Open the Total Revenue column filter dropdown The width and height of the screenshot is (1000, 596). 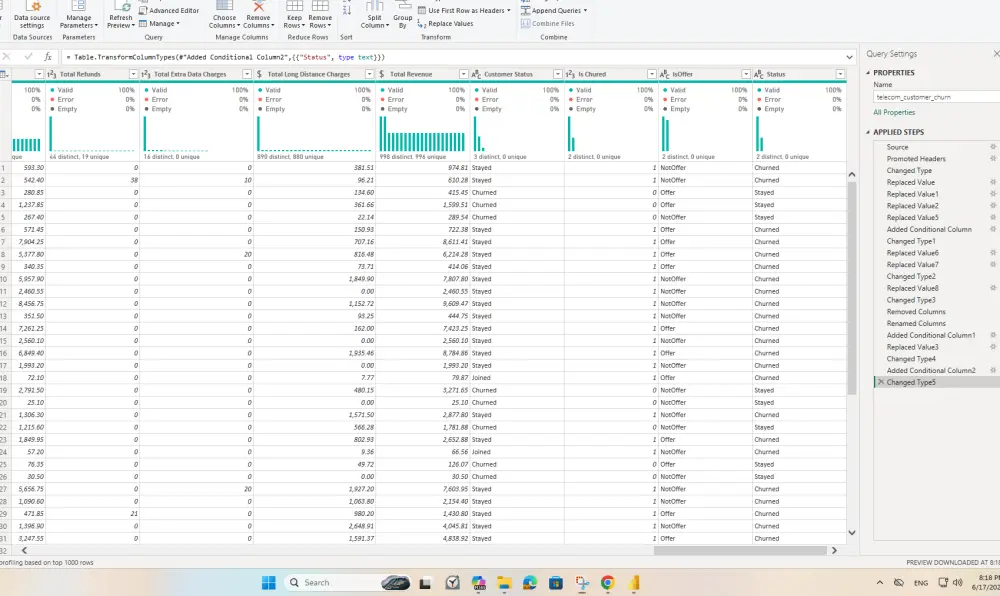pyautogui.click(x=464, y=75)
